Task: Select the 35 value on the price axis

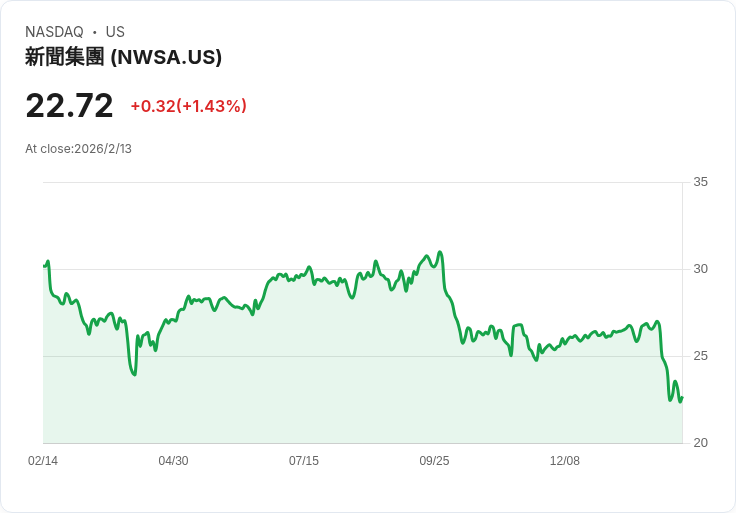Action: tap(700, 182)
